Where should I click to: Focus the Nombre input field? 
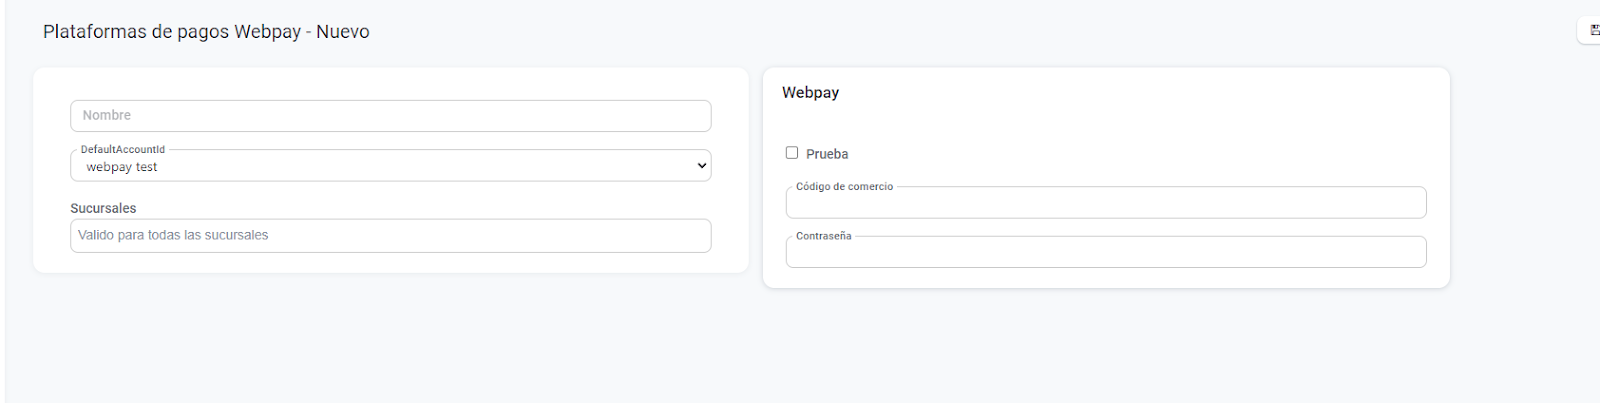pyautogui.click(x=390, y=116)
